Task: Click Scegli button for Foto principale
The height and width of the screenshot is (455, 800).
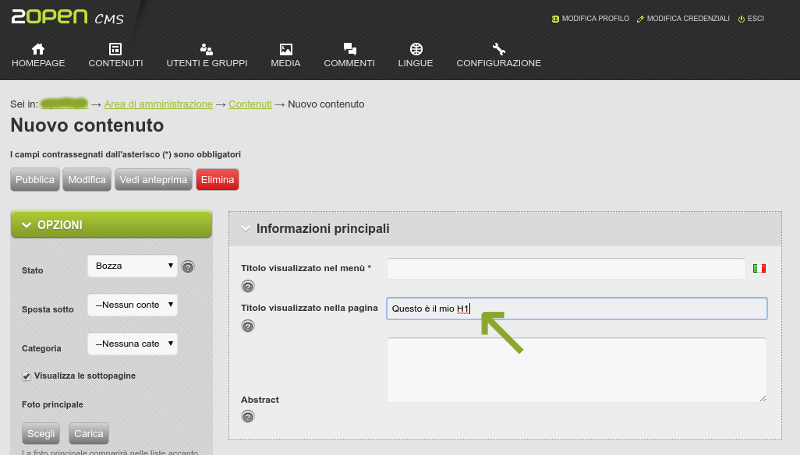Action: point(41,434)
